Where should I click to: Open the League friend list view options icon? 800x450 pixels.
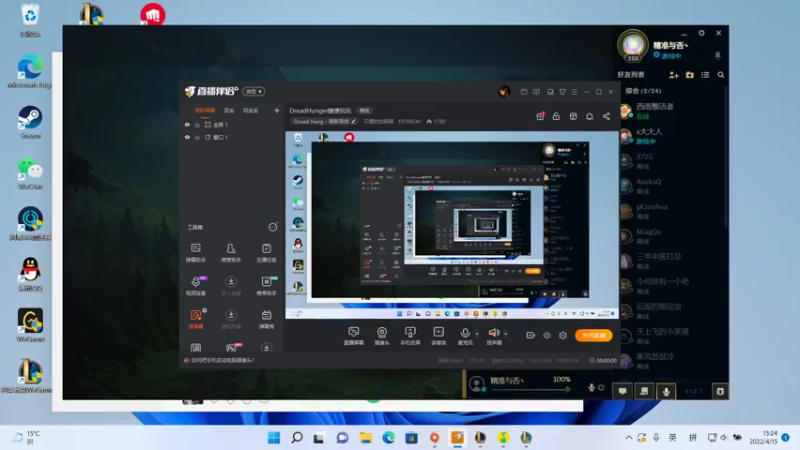705,75
